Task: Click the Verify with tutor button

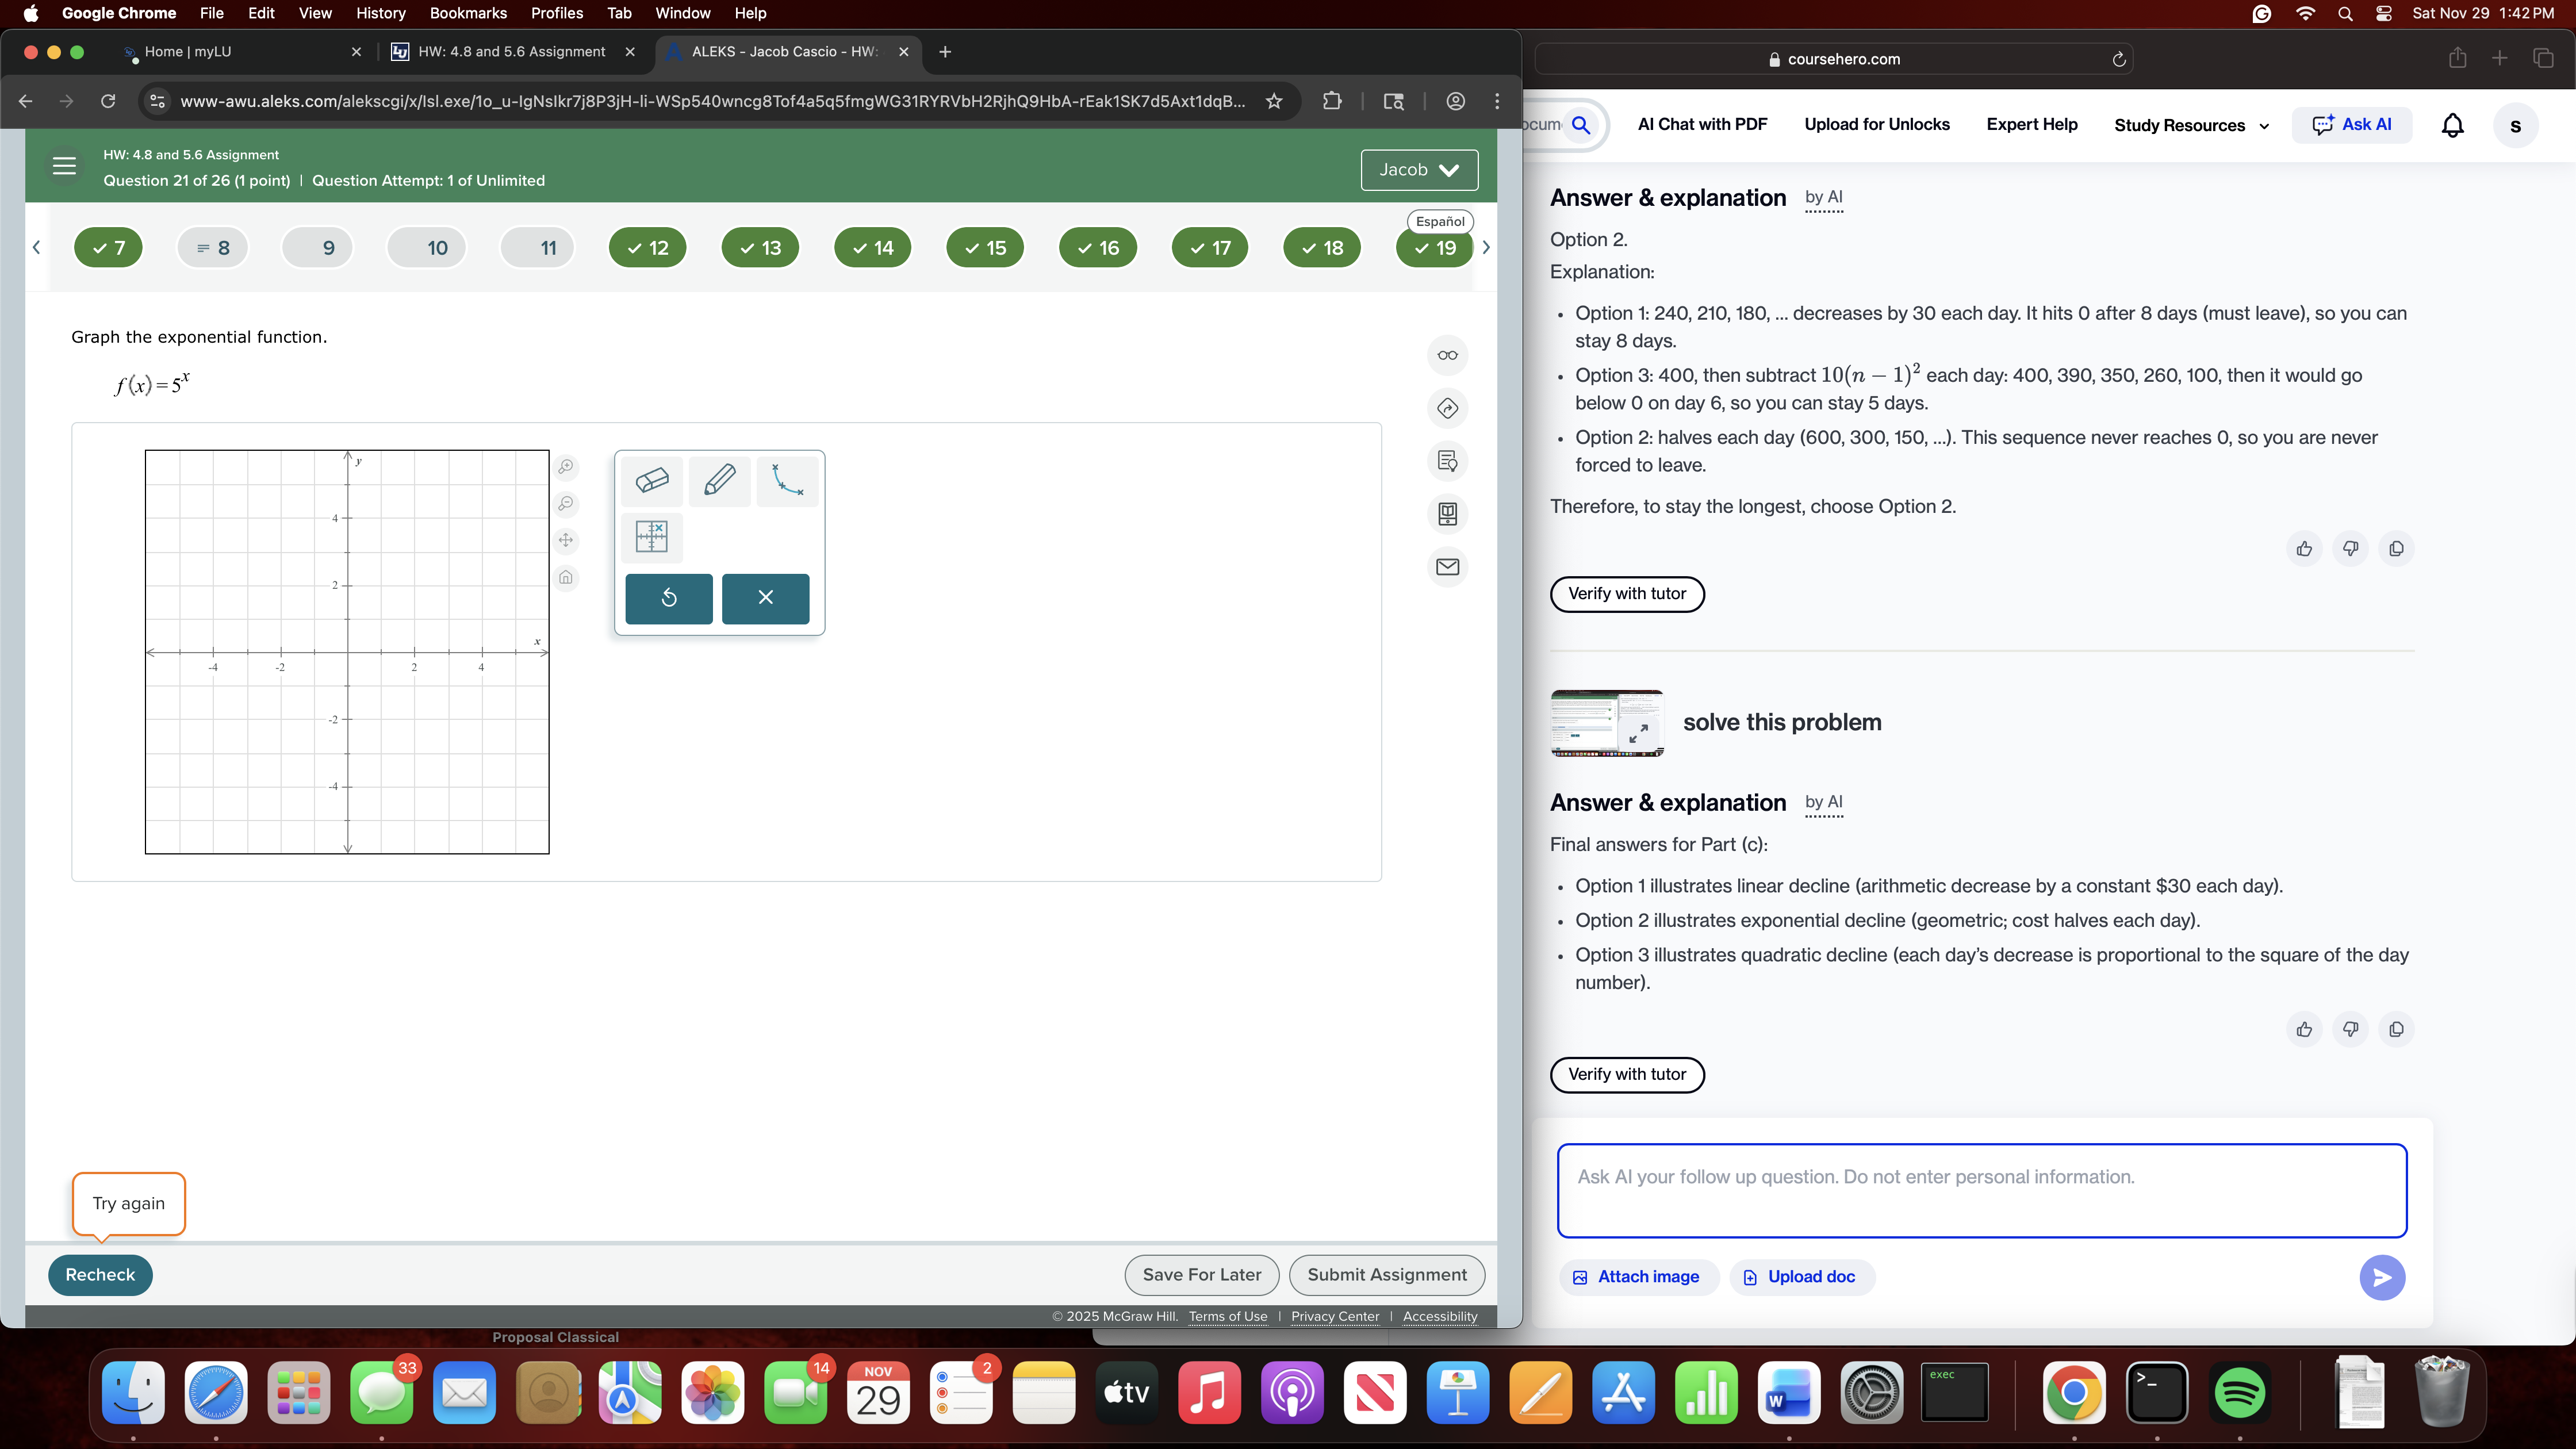Action: [x=1626, y=593]
